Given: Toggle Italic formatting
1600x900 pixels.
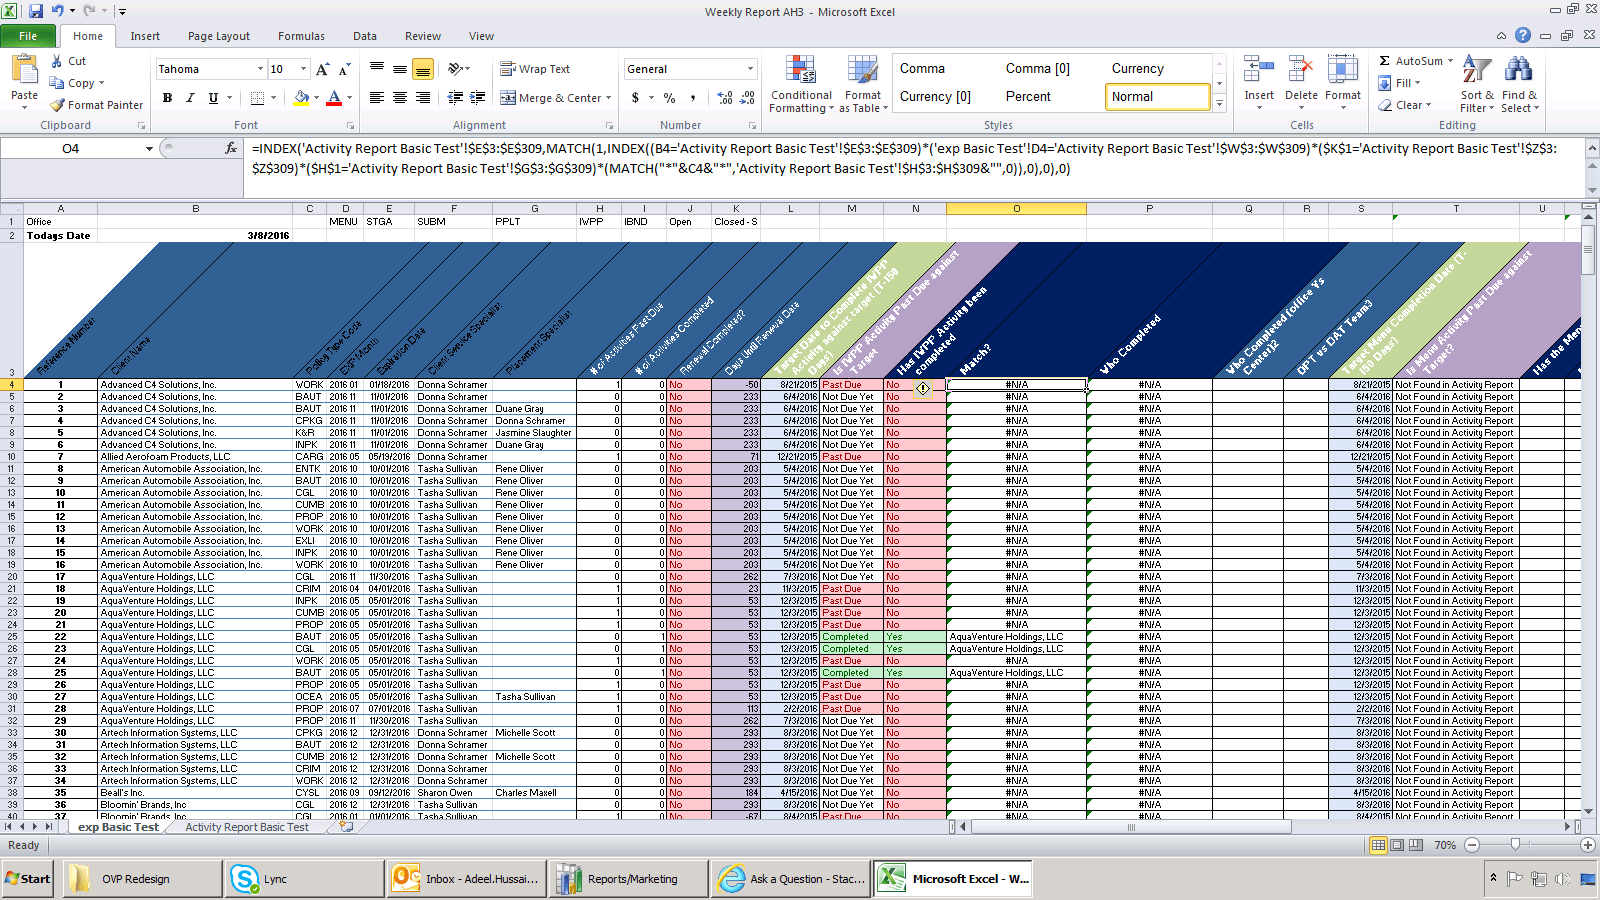Looking at the screenshot, I should tap(190, 98).
